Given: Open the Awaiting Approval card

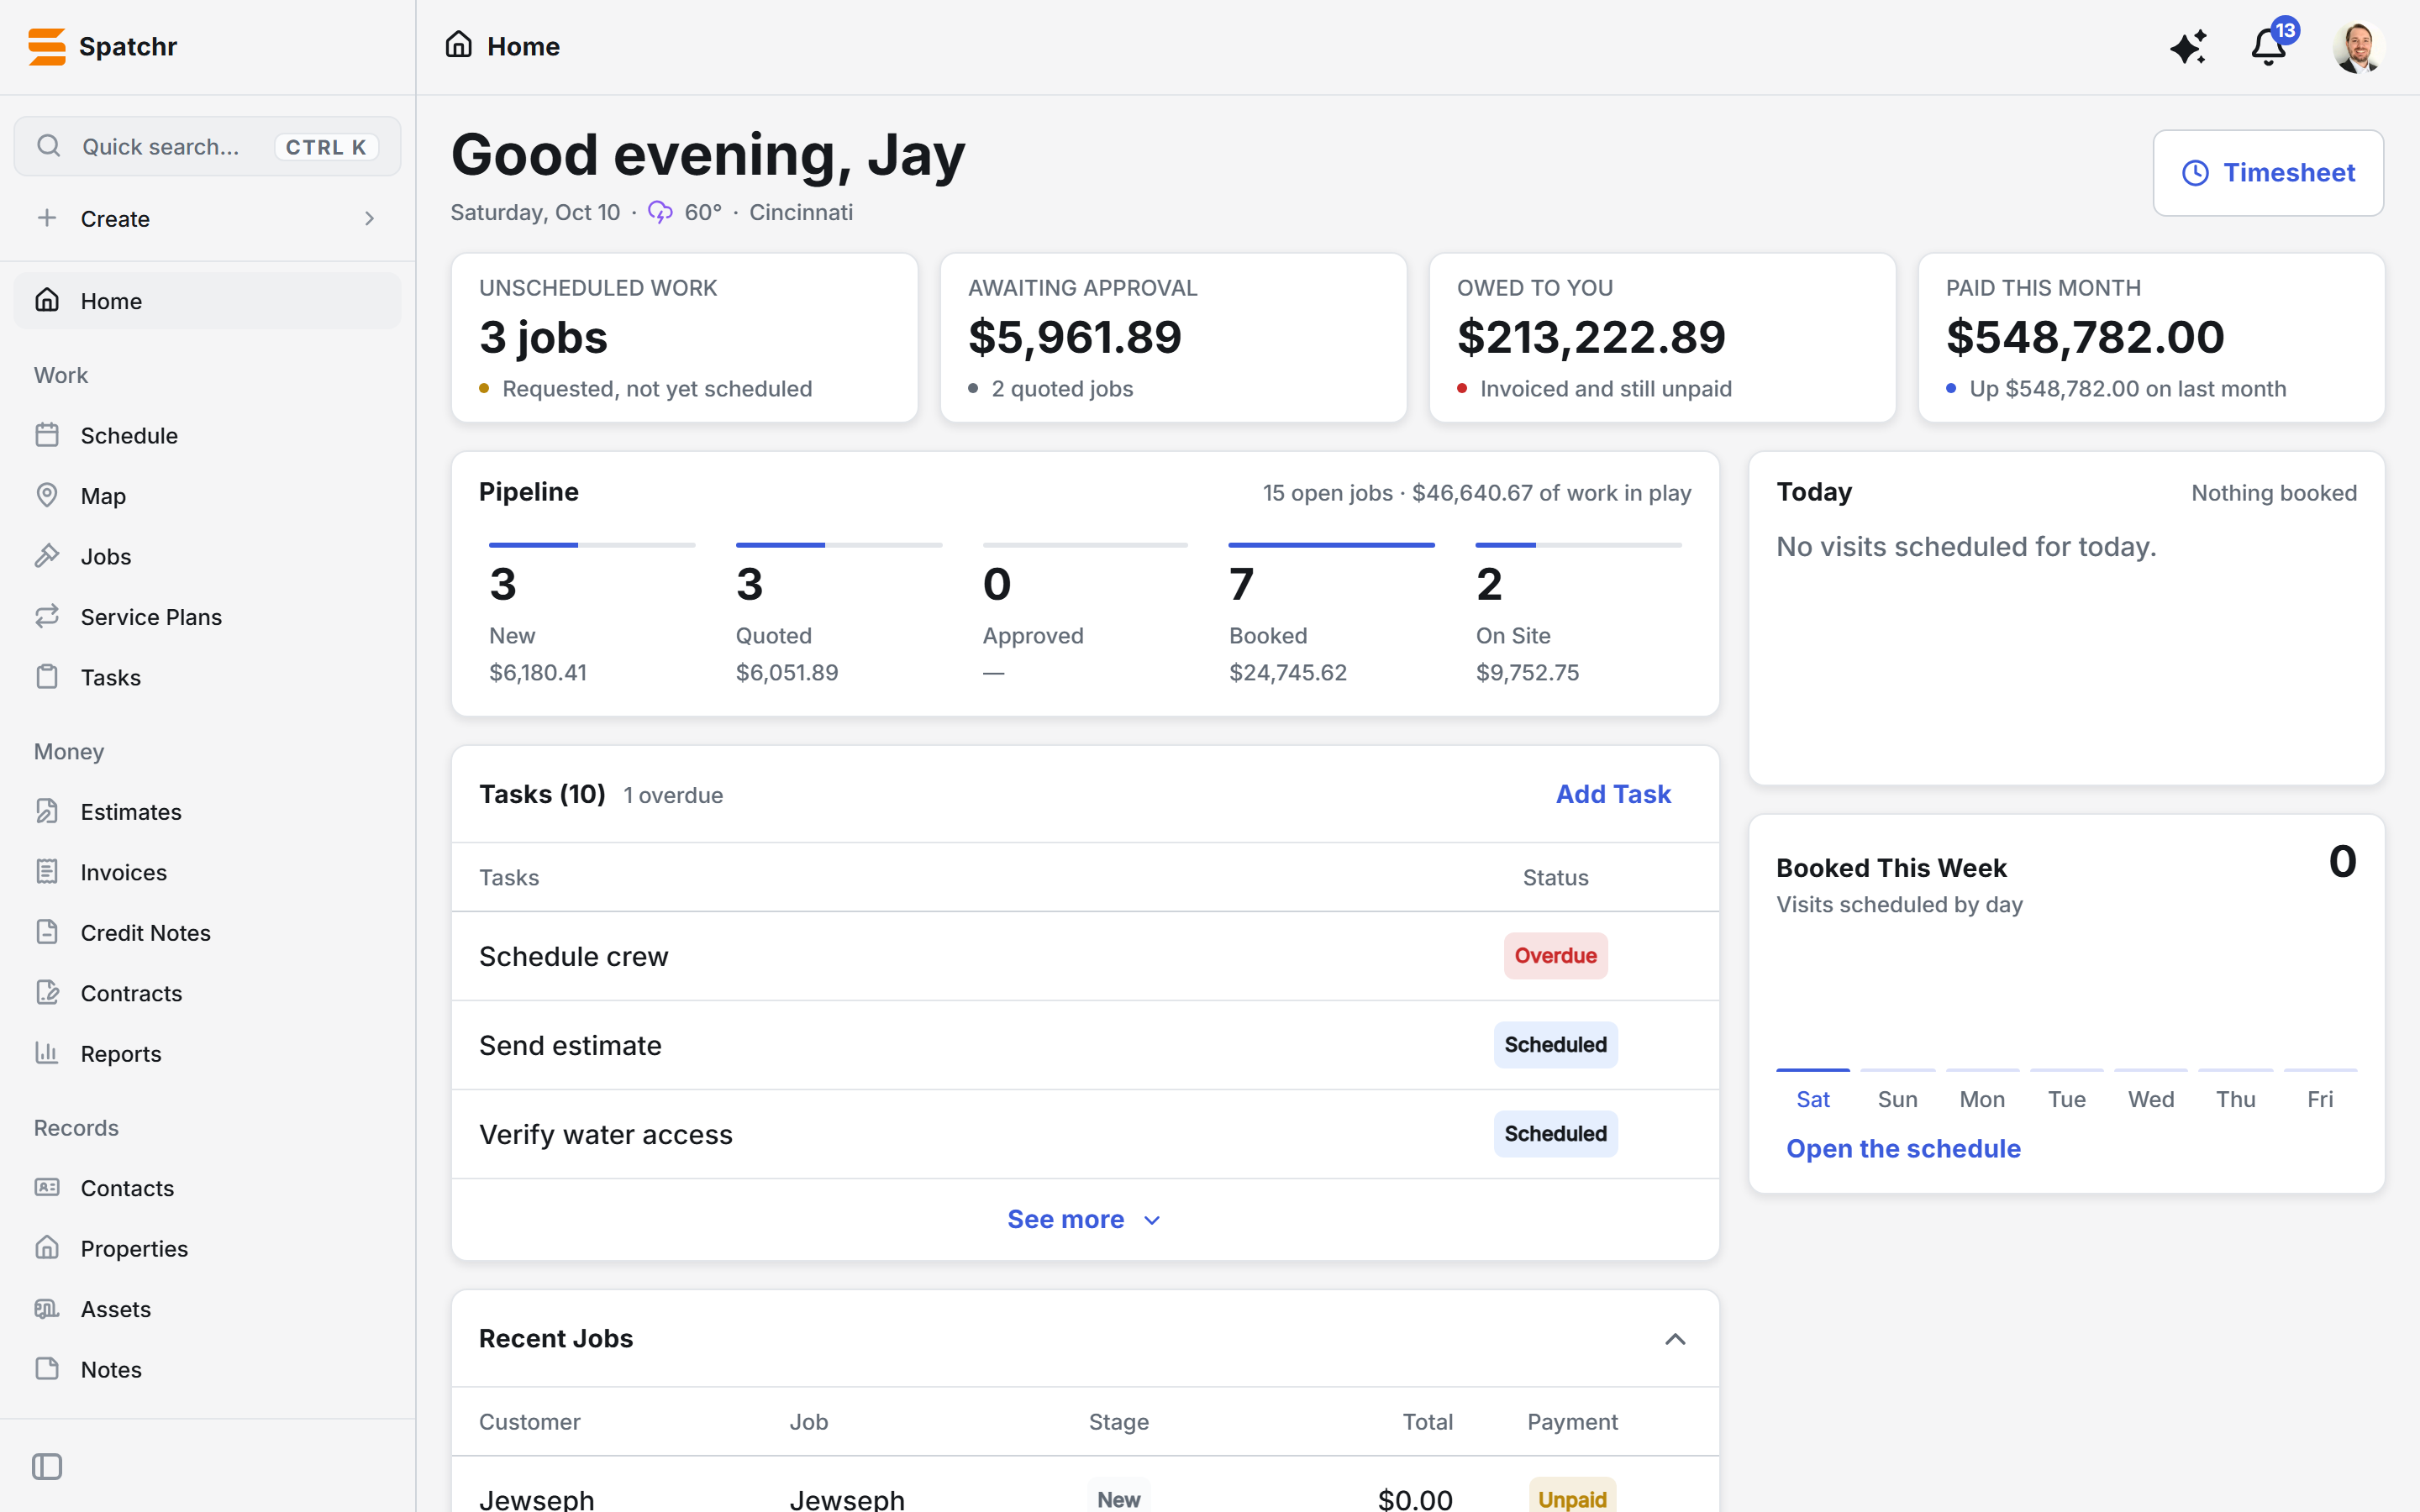Looking at the screenshot, I should pos(1173,338).
